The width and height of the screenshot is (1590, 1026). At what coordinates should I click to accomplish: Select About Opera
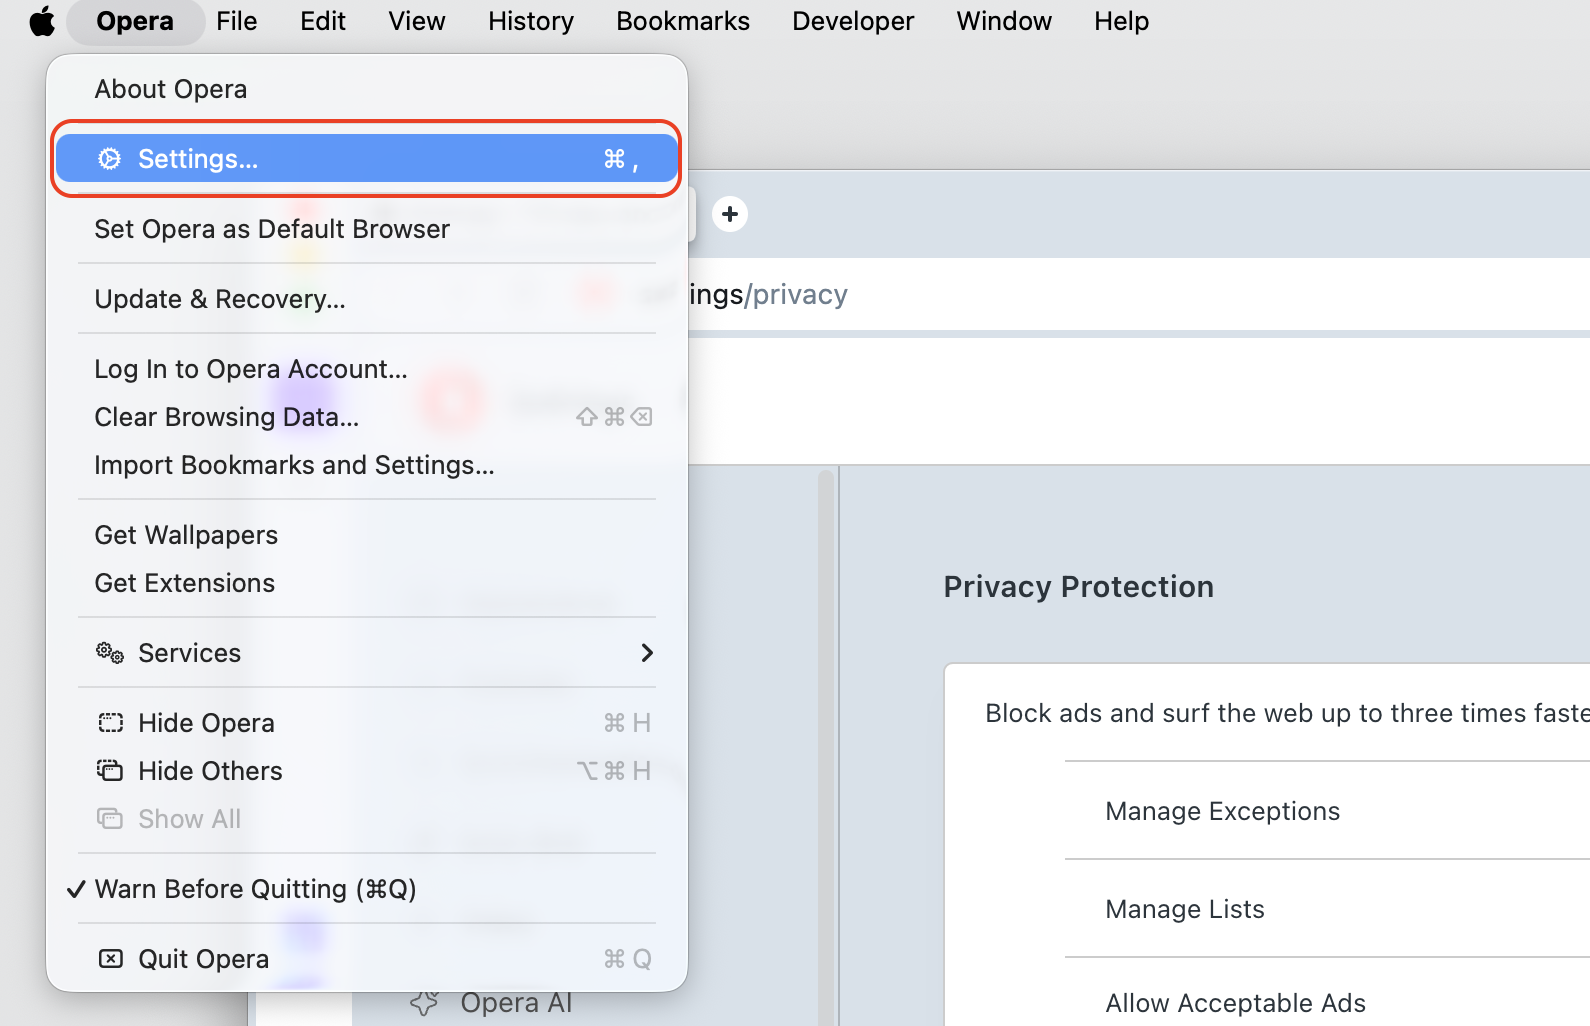pyautogui.click(x=367, y=89)
